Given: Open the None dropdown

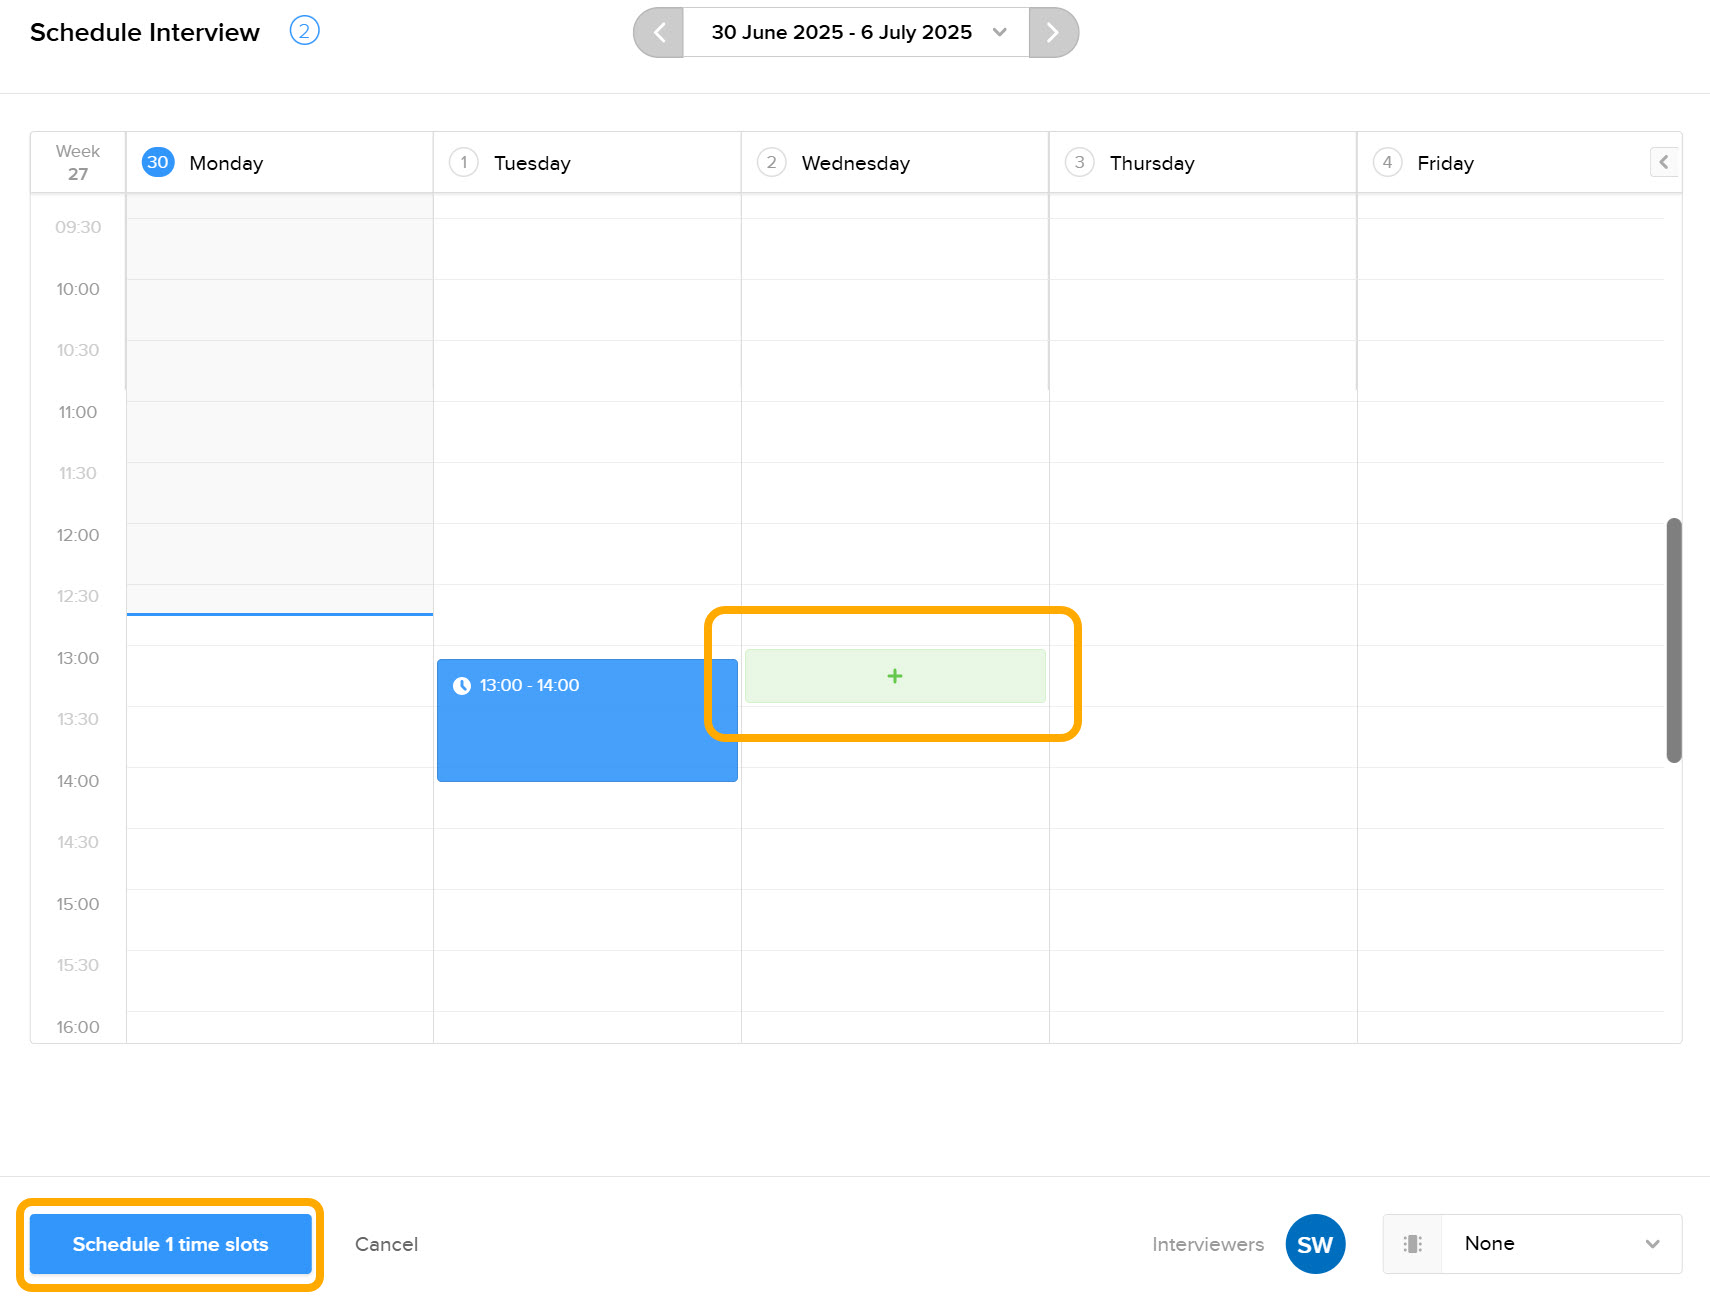Looking at the screenshot, I should click(x=1560, y=1244).
